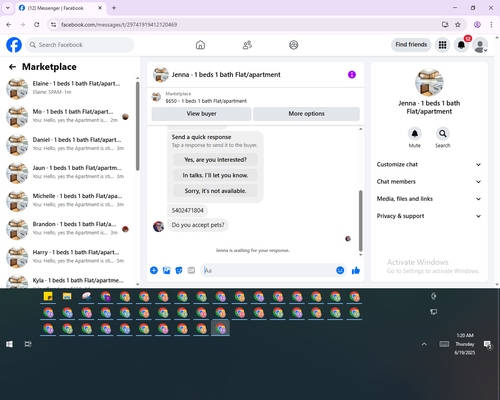Open the Chrome tab search dropdown
This screenshot has height=400, width=500.
pos(8,8)
